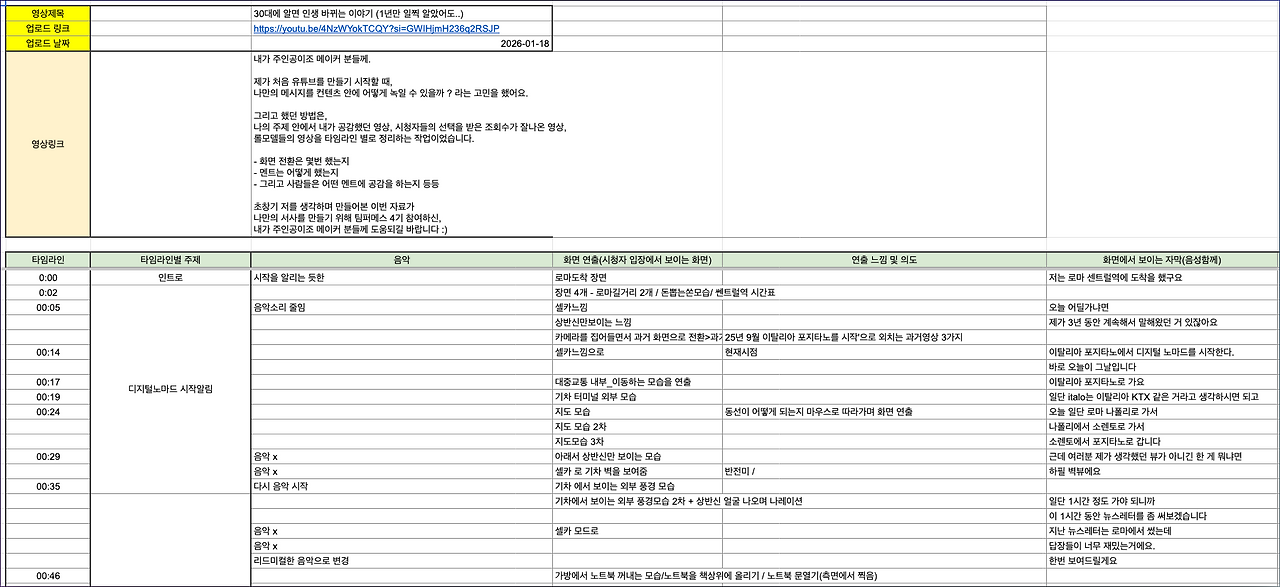
Task: Select the 연출 느낌 및 의도 header
Action: pos(884,260)
